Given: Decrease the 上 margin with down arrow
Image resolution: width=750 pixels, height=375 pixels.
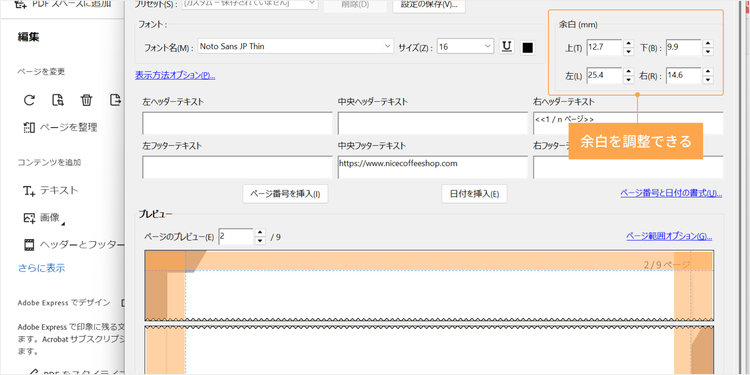Looking at the screenshot, I should click(629, 52).
